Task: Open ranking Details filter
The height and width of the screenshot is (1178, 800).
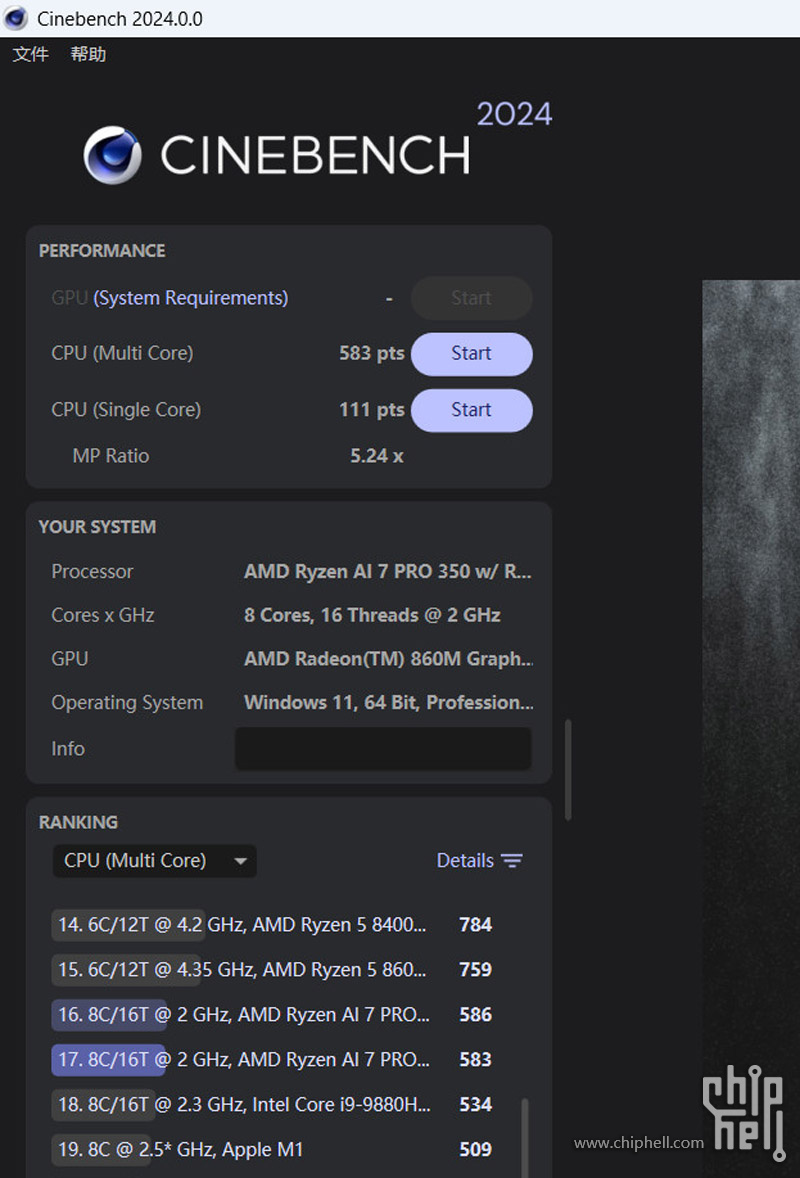Action: point(479,861)
